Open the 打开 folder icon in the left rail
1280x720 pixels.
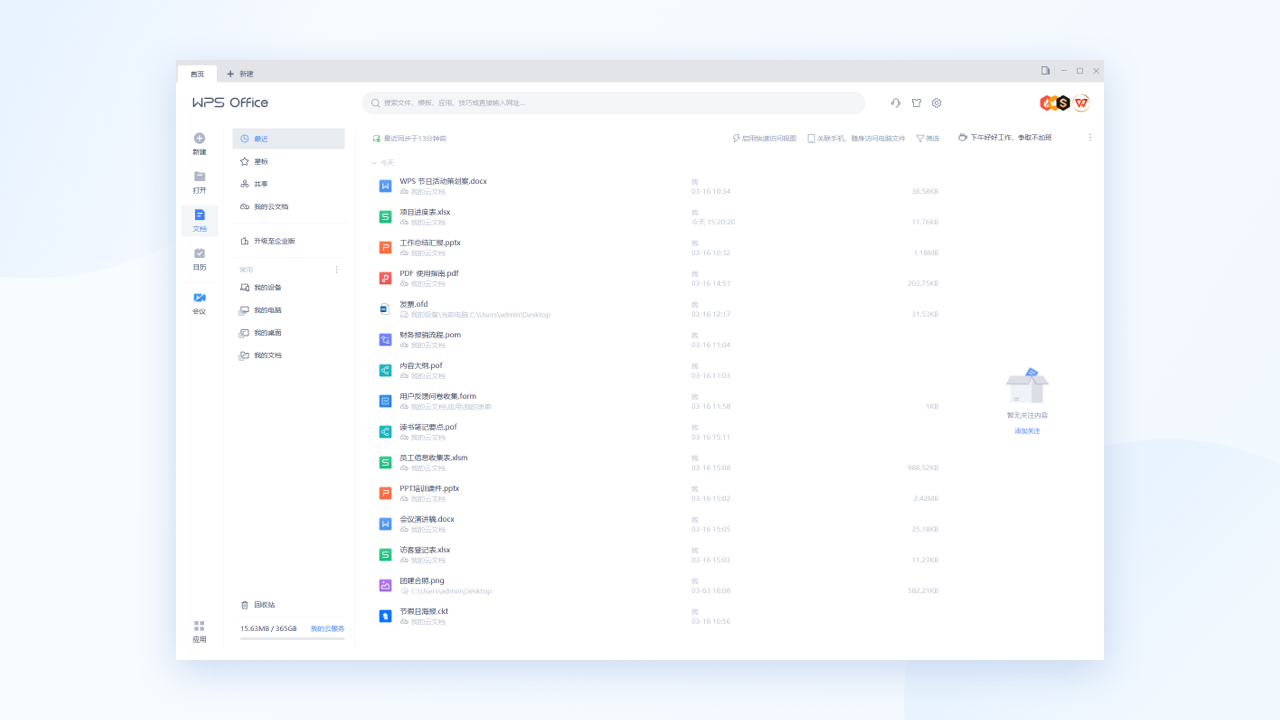coord(199,176)
